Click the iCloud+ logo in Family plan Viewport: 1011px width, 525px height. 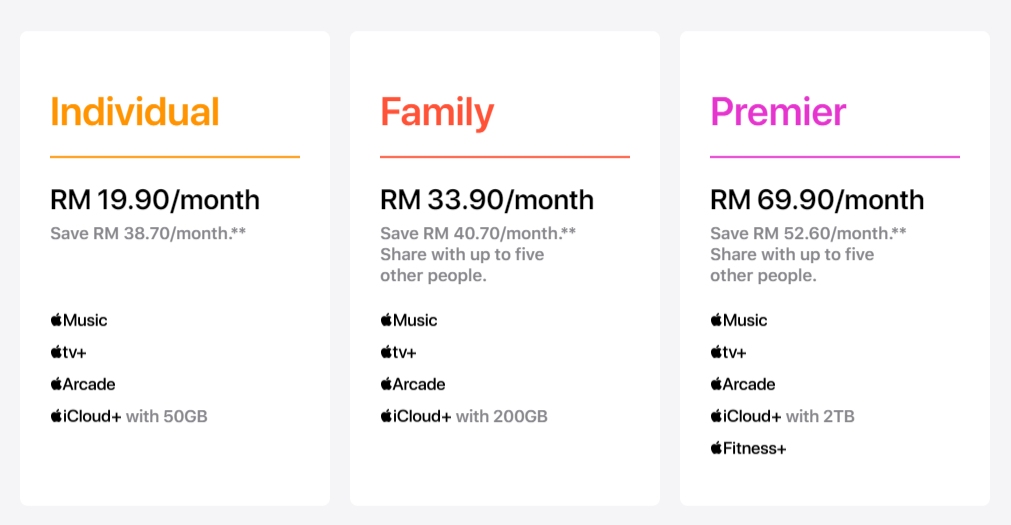point(416,416)
